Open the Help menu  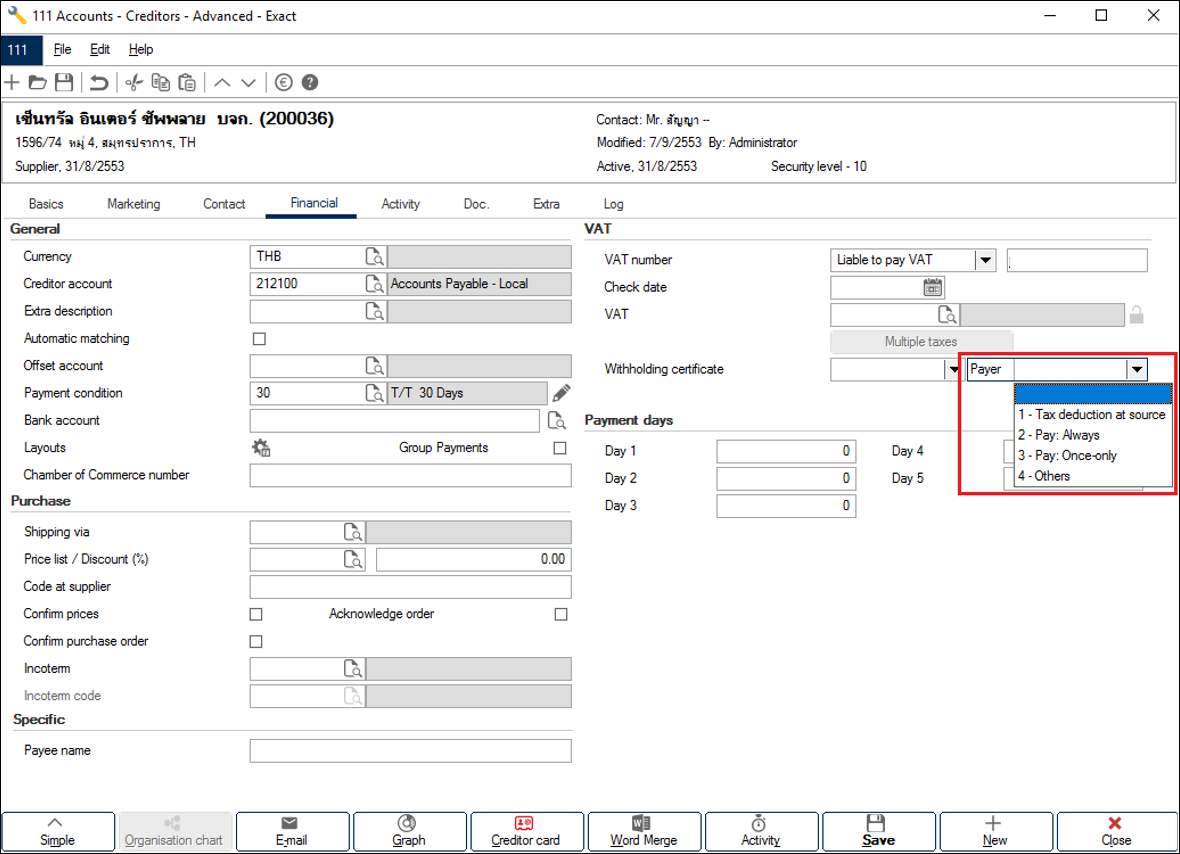click(141, 49)
